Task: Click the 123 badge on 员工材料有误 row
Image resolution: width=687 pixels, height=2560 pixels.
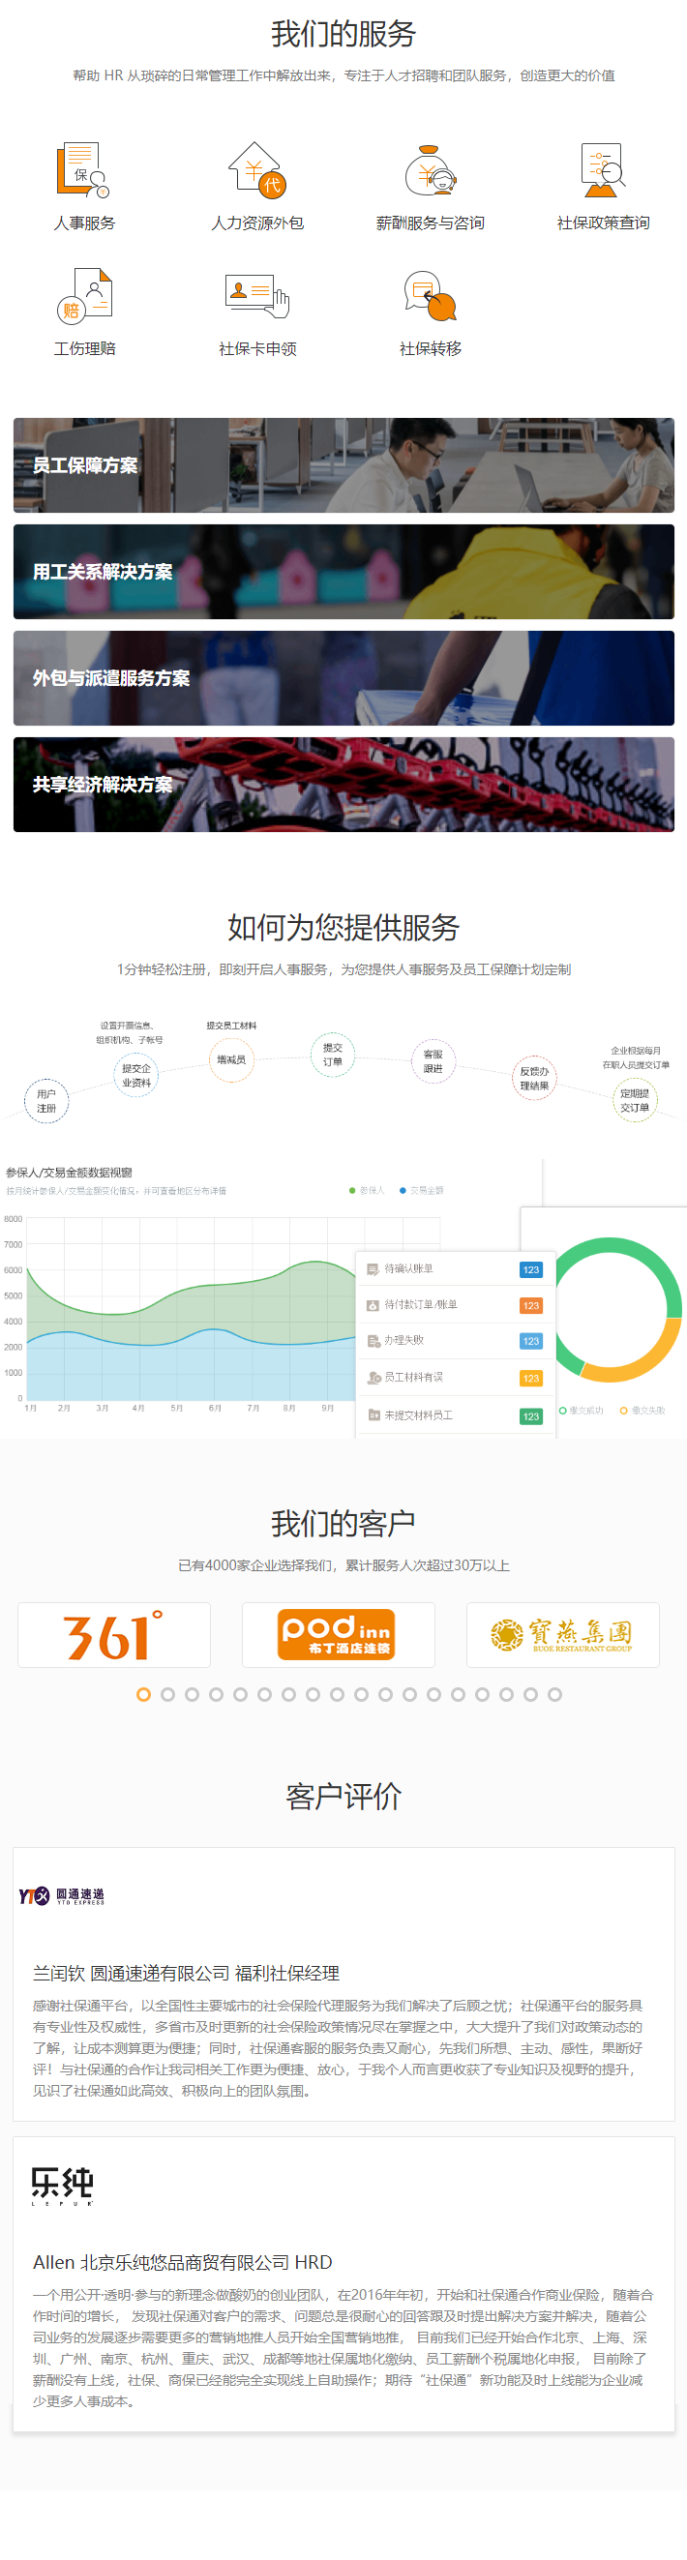Action: click(x=531, y=1378)
